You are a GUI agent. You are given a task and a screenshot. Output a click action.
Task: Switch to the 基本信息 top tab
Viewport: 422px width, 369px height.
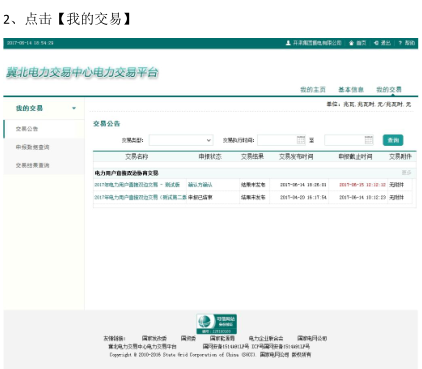[351, 89]
